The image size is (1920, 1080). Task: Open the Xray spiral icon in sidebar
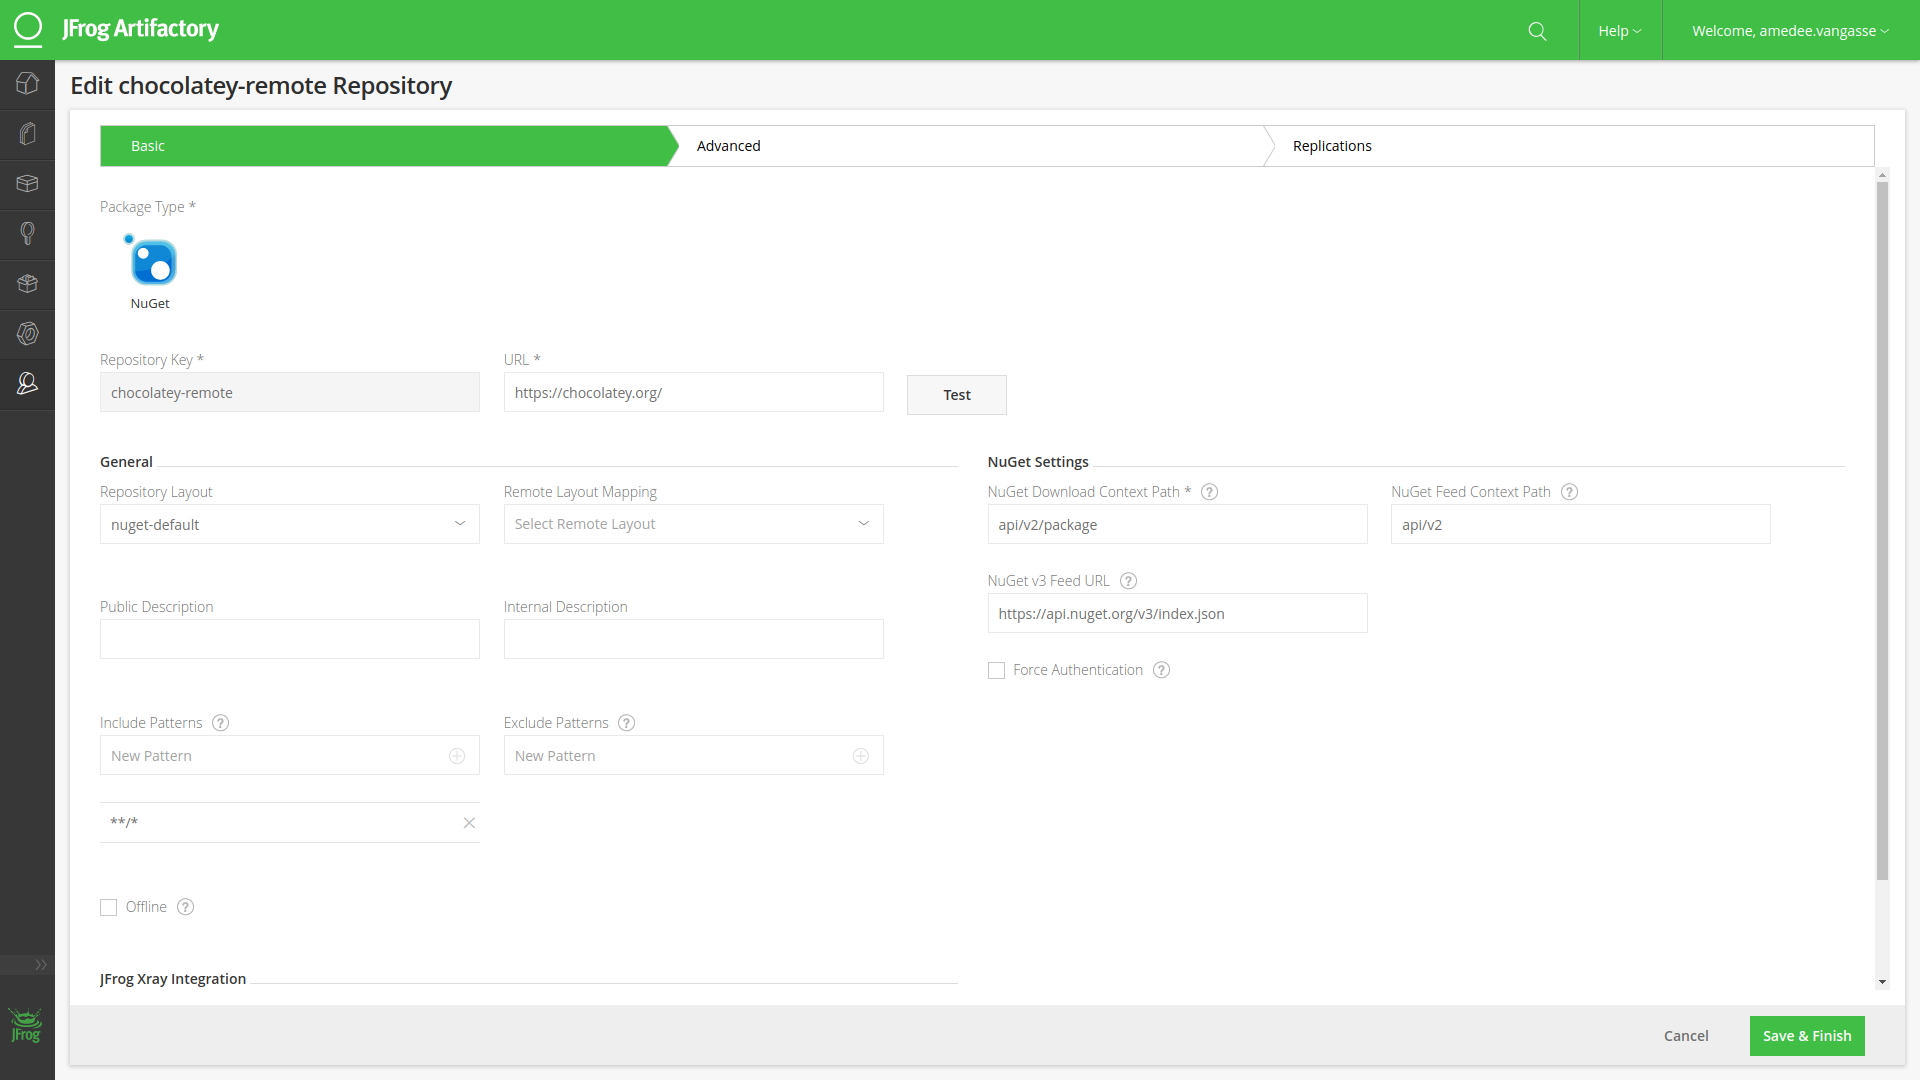point(28,334)
